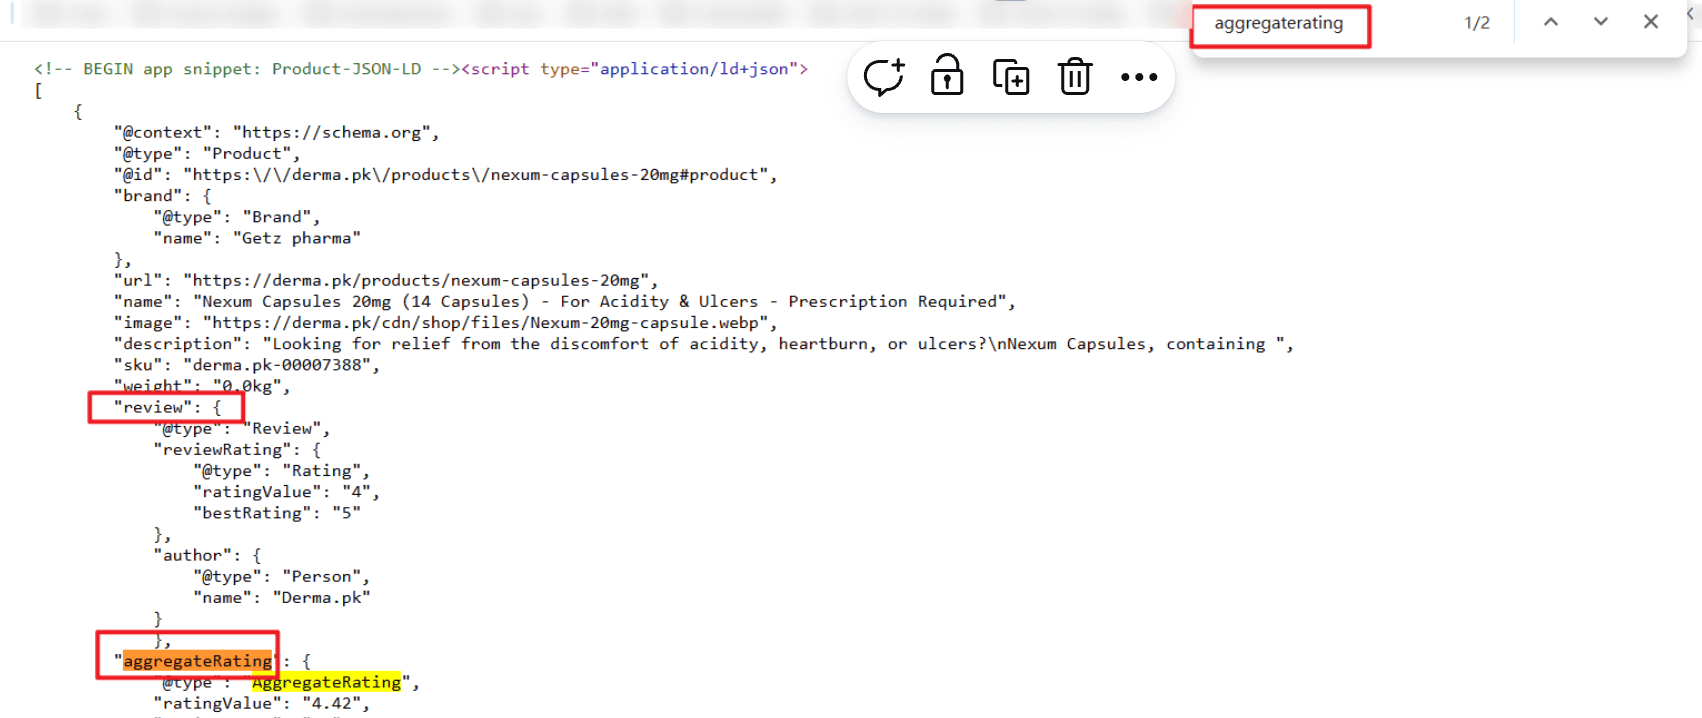
Task: Click the yellow highlighted AggregateRating value
Action: [x=326, y=682]
